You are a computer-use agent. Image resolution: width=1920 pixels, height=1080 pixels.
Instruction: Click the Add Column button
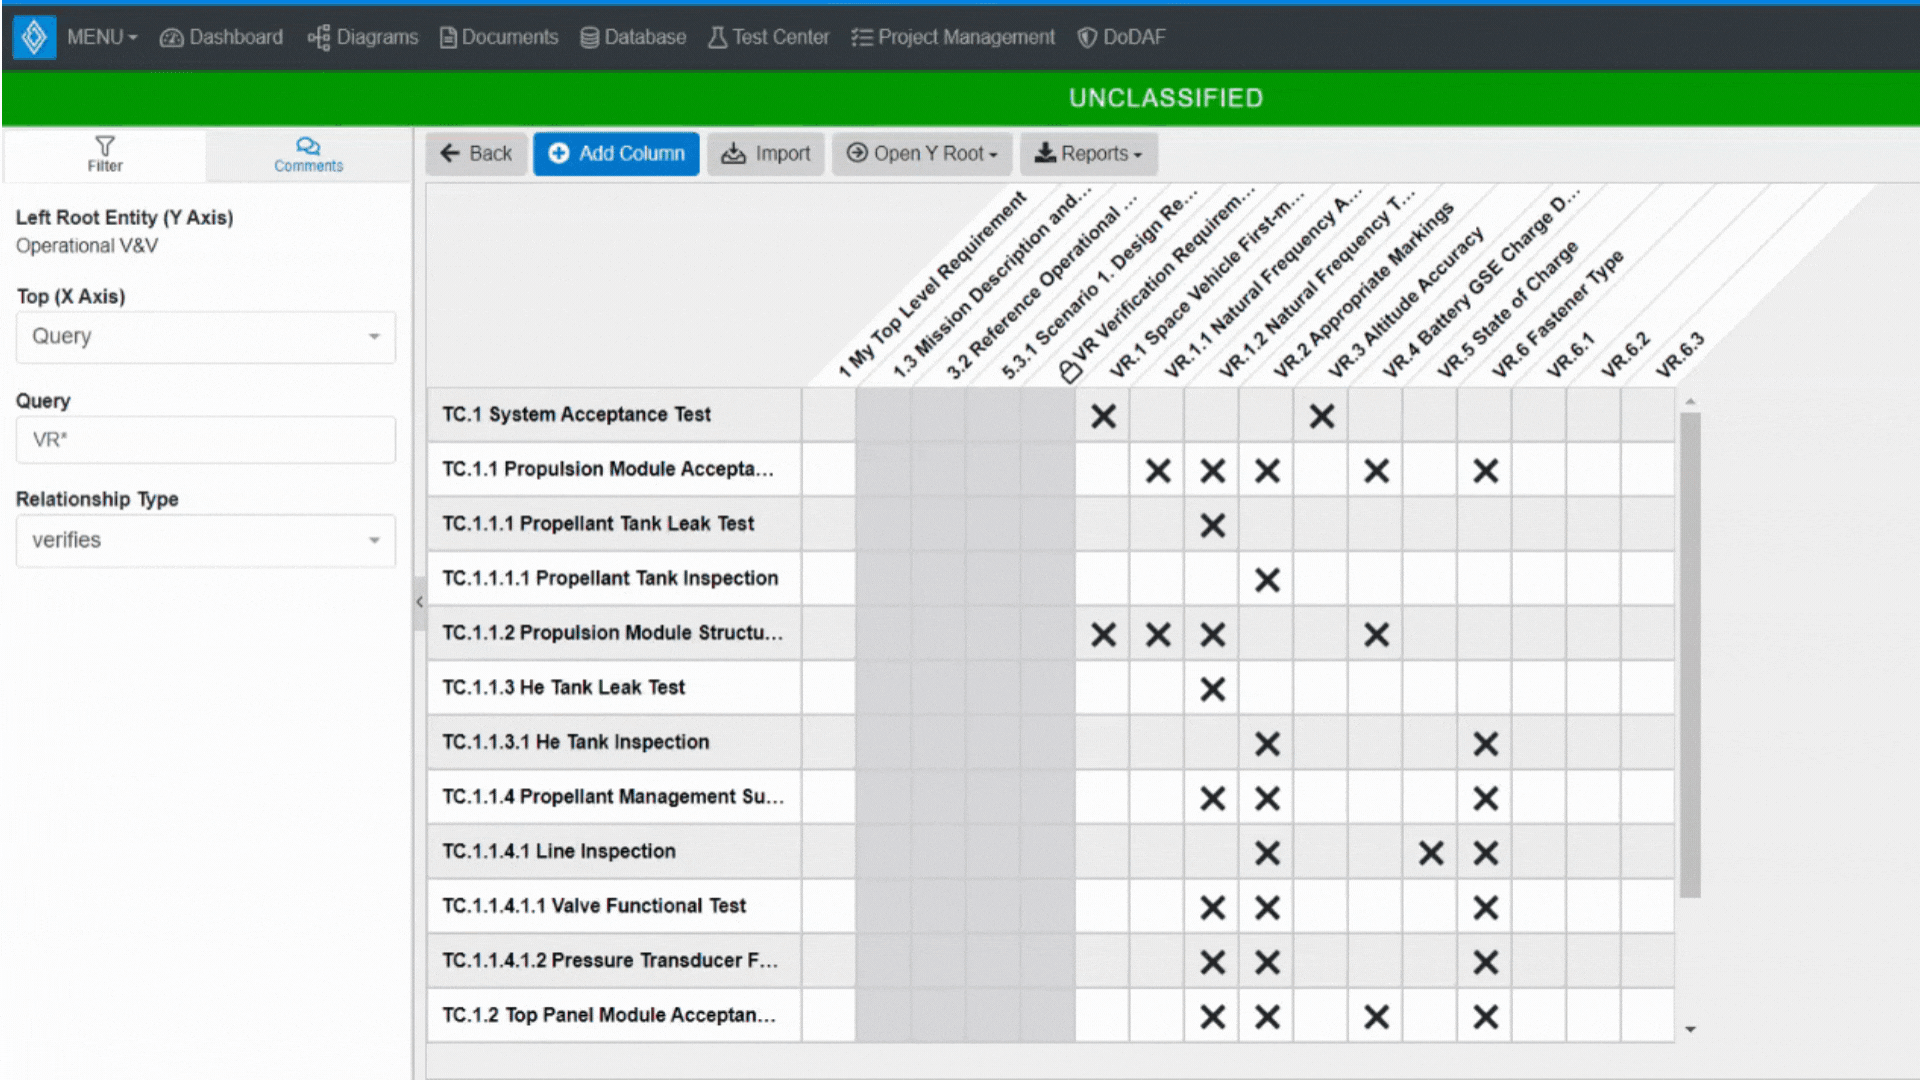[x=615, y=153]
